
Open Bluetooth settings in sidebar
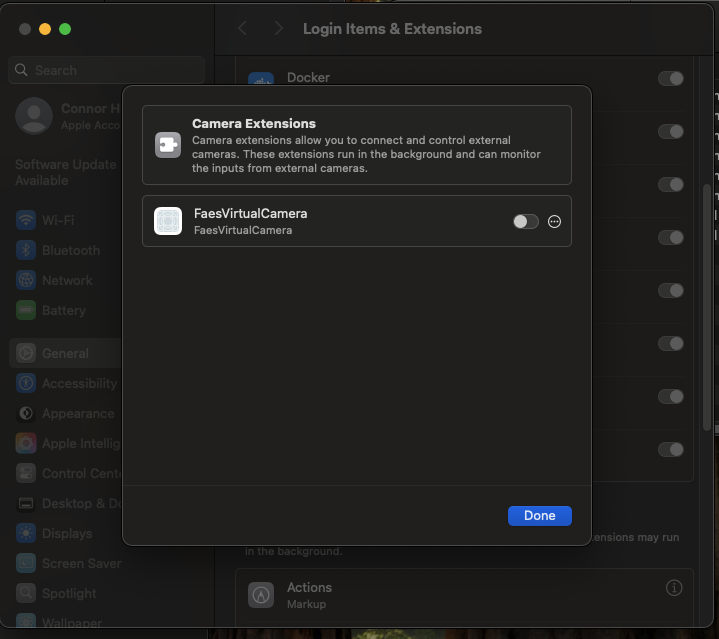coord(71,250)
